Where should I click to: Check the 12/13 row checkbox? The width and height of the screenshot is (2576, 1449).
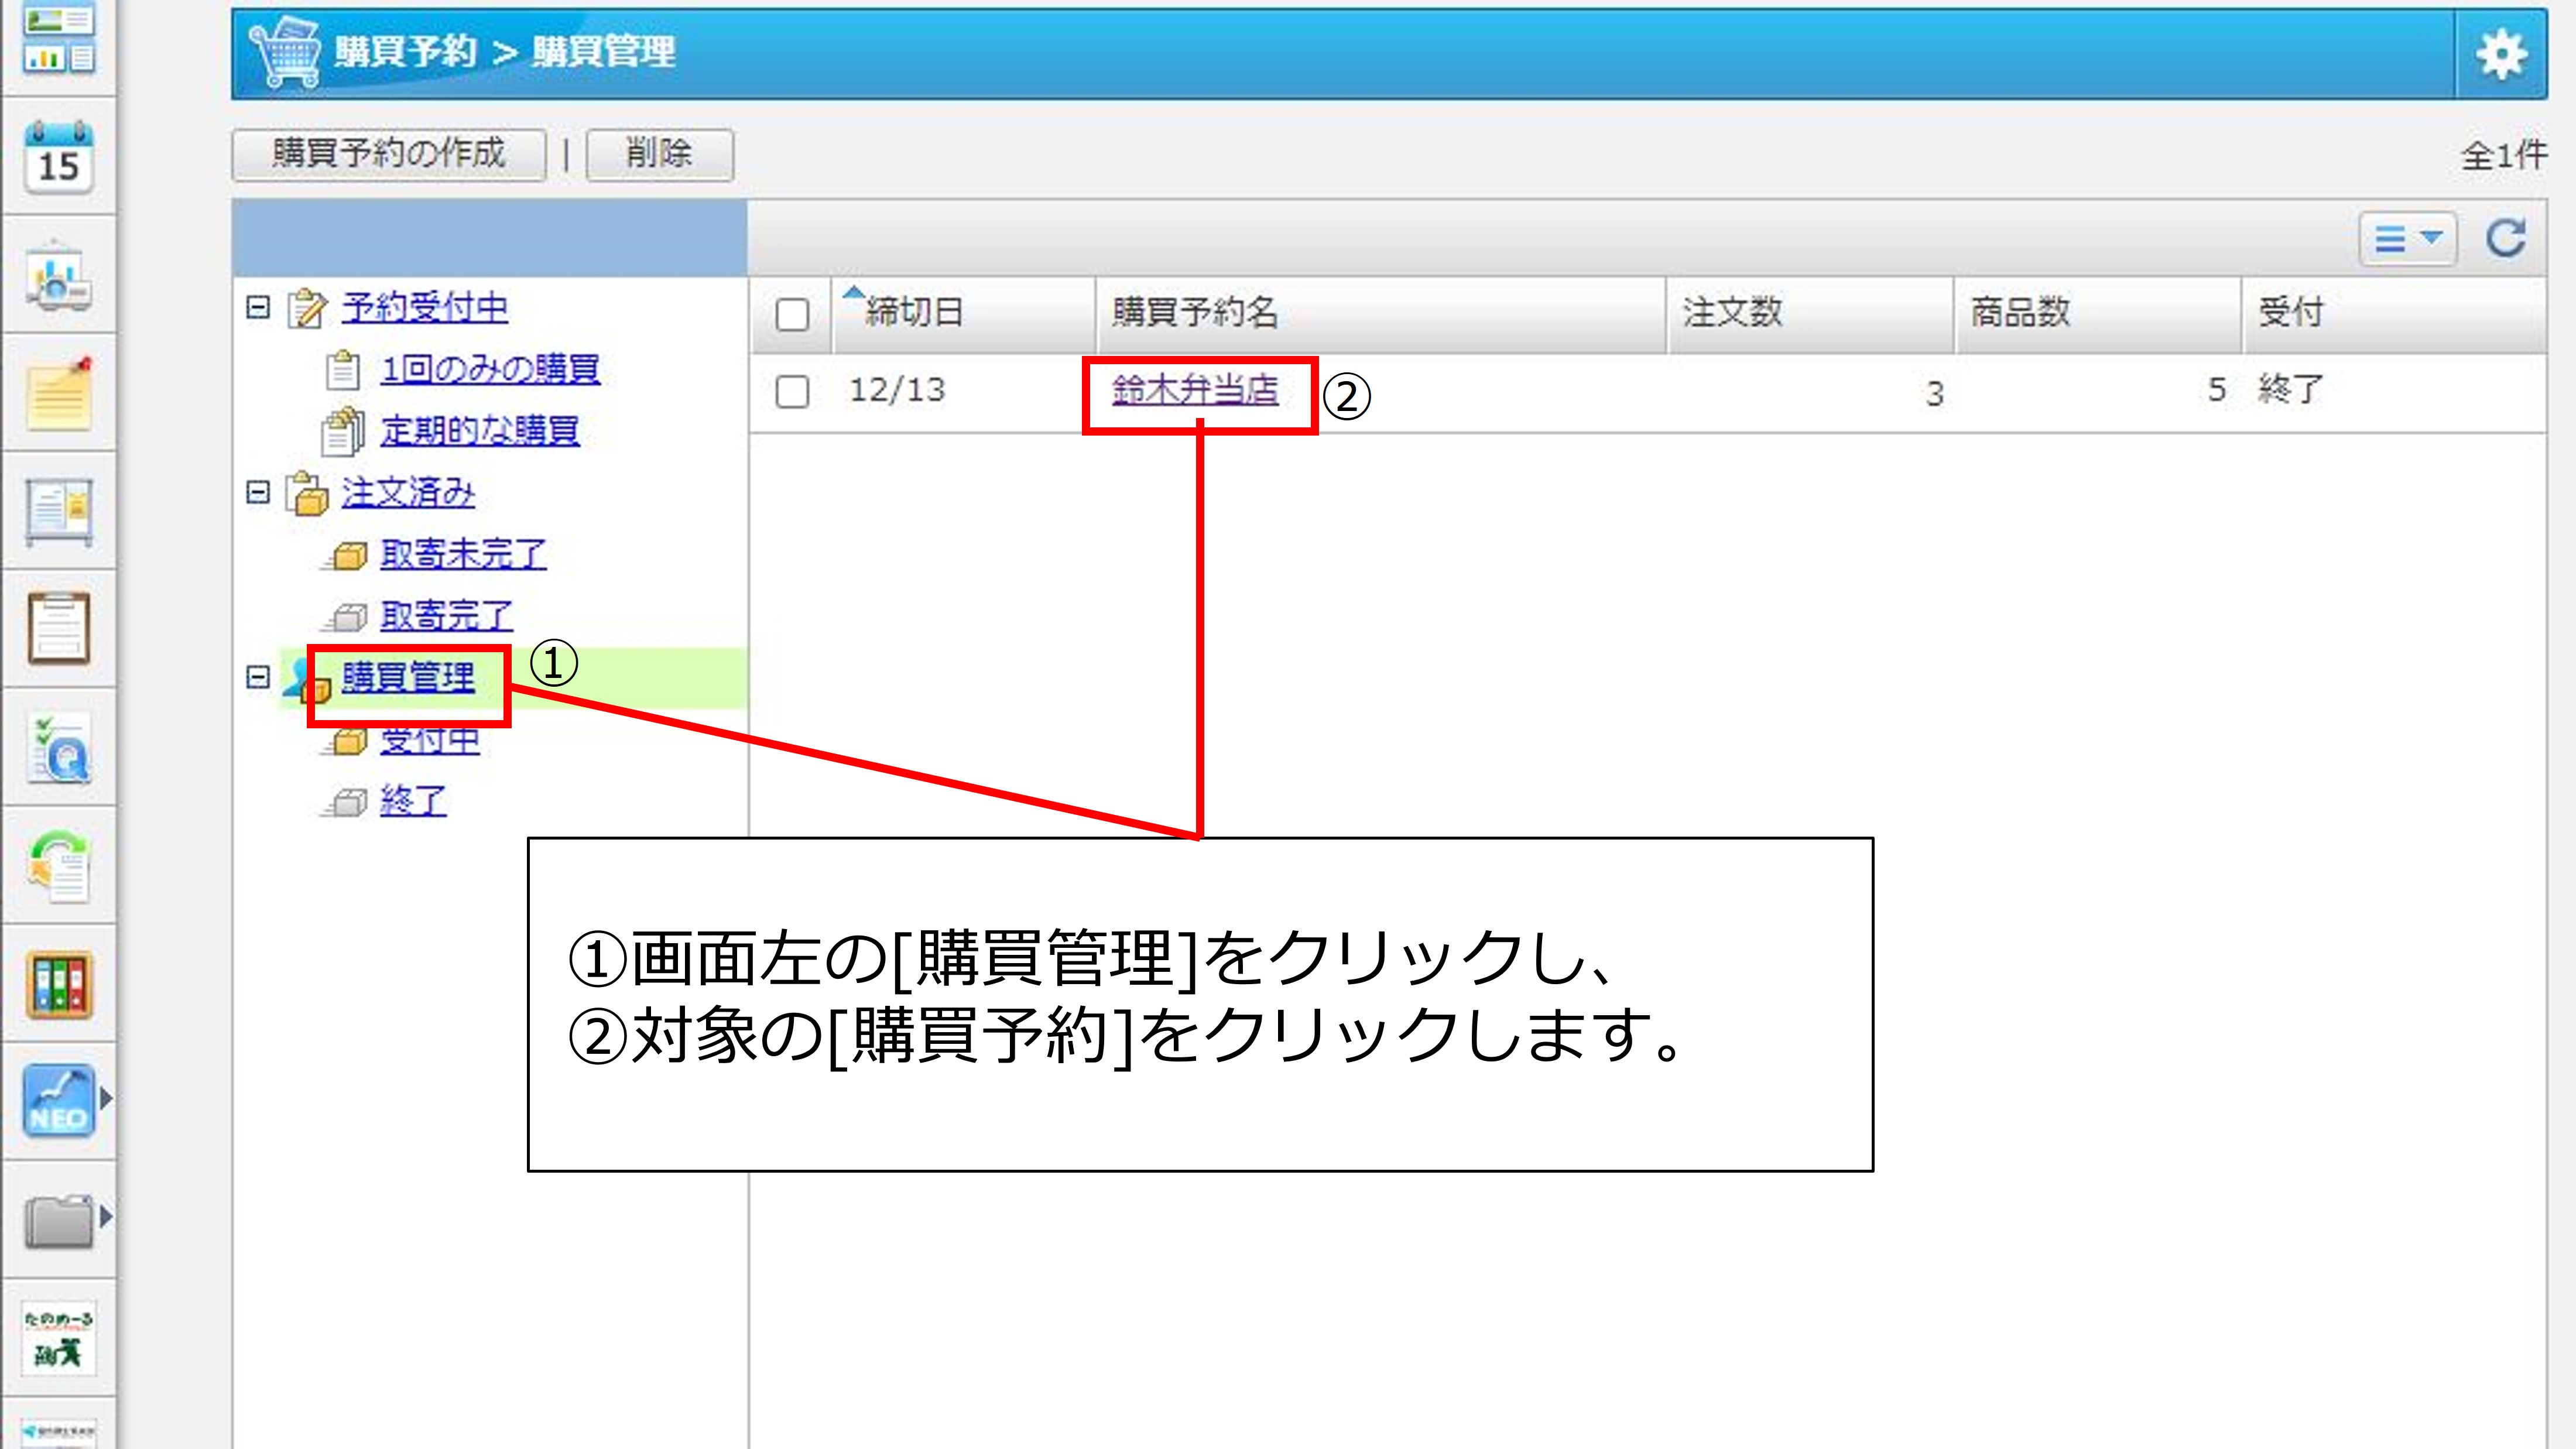coord(792,391)
